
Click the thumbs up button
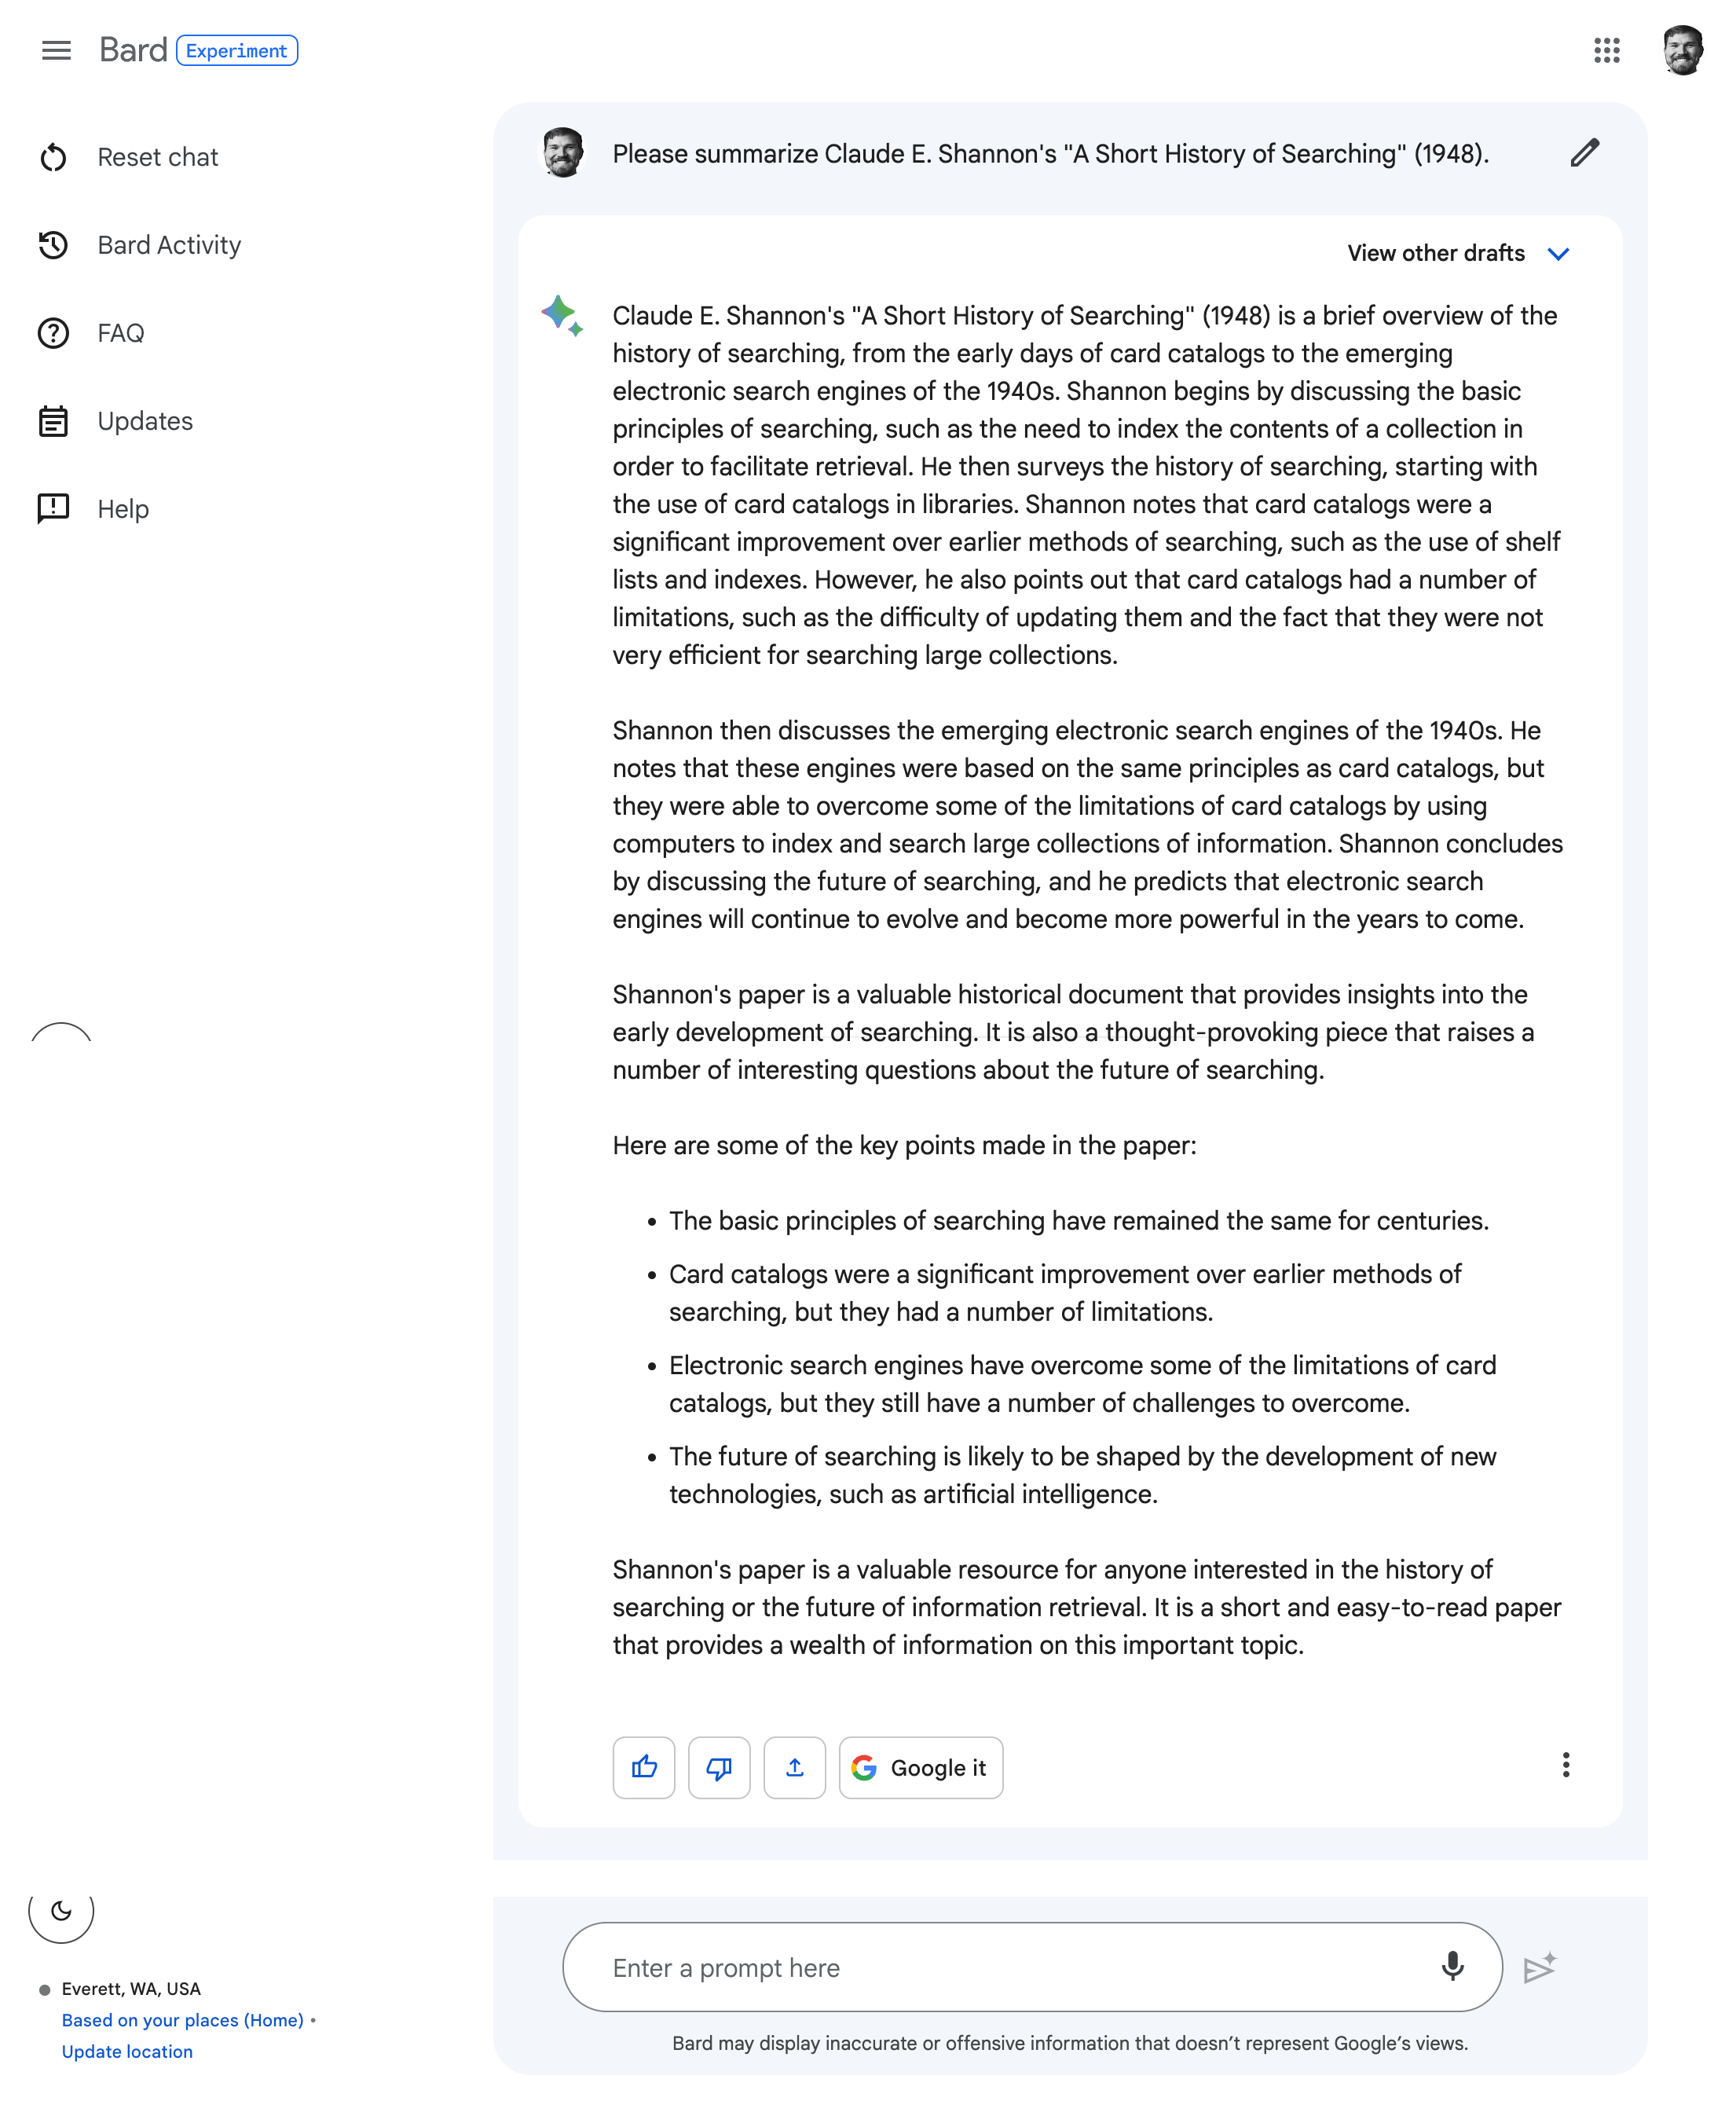(643, 1767)
